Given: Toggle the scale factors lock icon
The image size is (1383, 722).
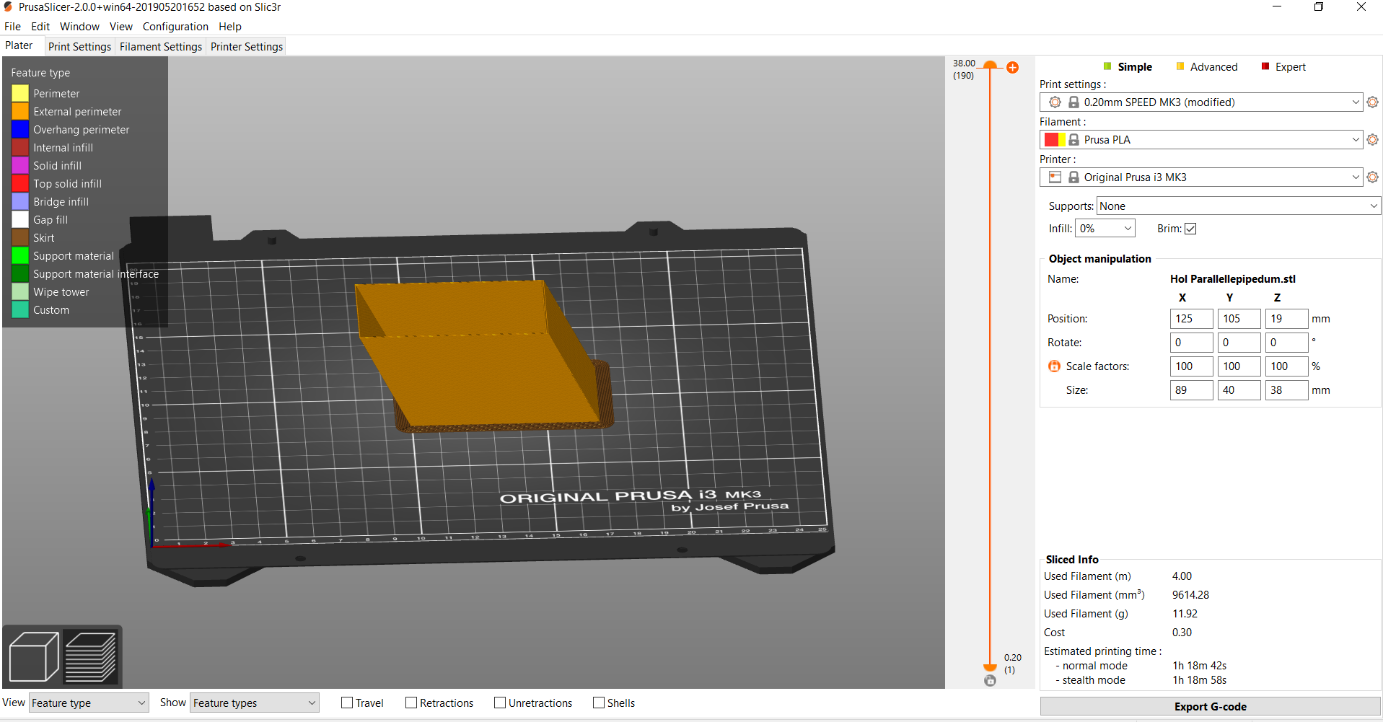Looking at the screenshot, I should tap(1053, 366).
